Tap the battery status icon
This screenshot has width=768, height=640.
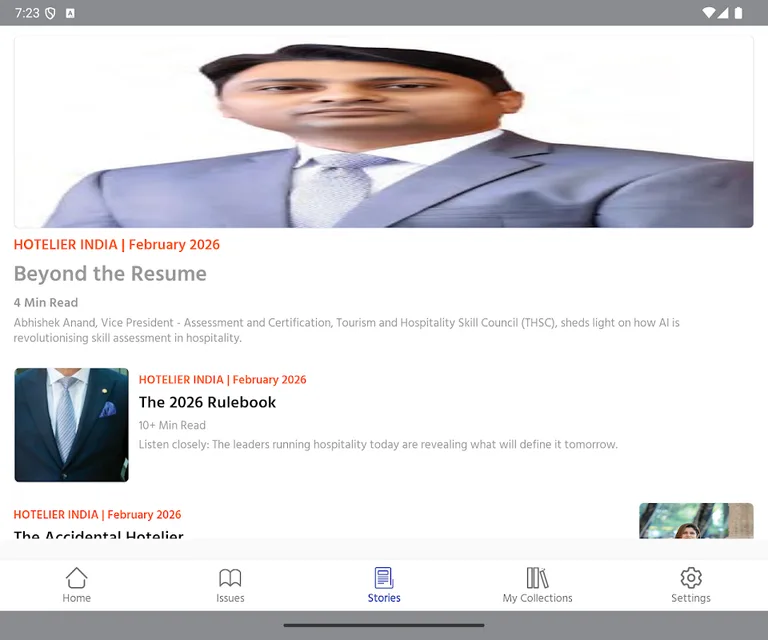point(739,13)
